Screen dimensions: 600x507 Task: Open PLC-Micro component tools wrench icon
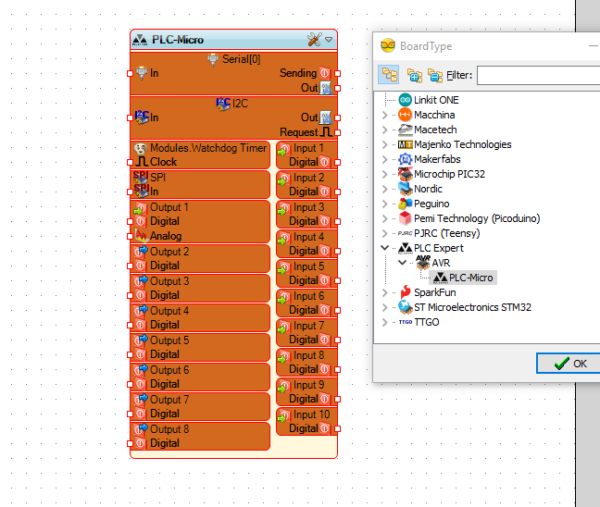(314, 39)
